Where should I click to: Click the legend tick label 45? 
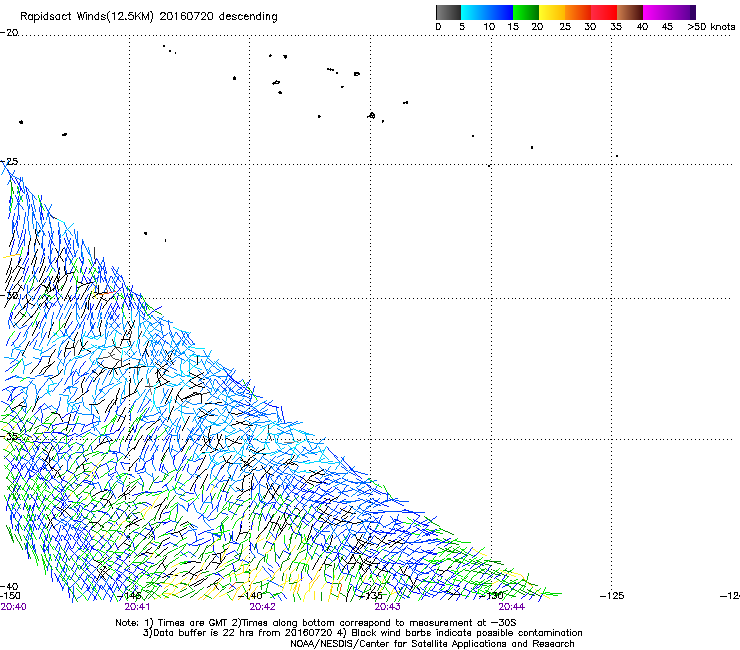tap(667, 27)
